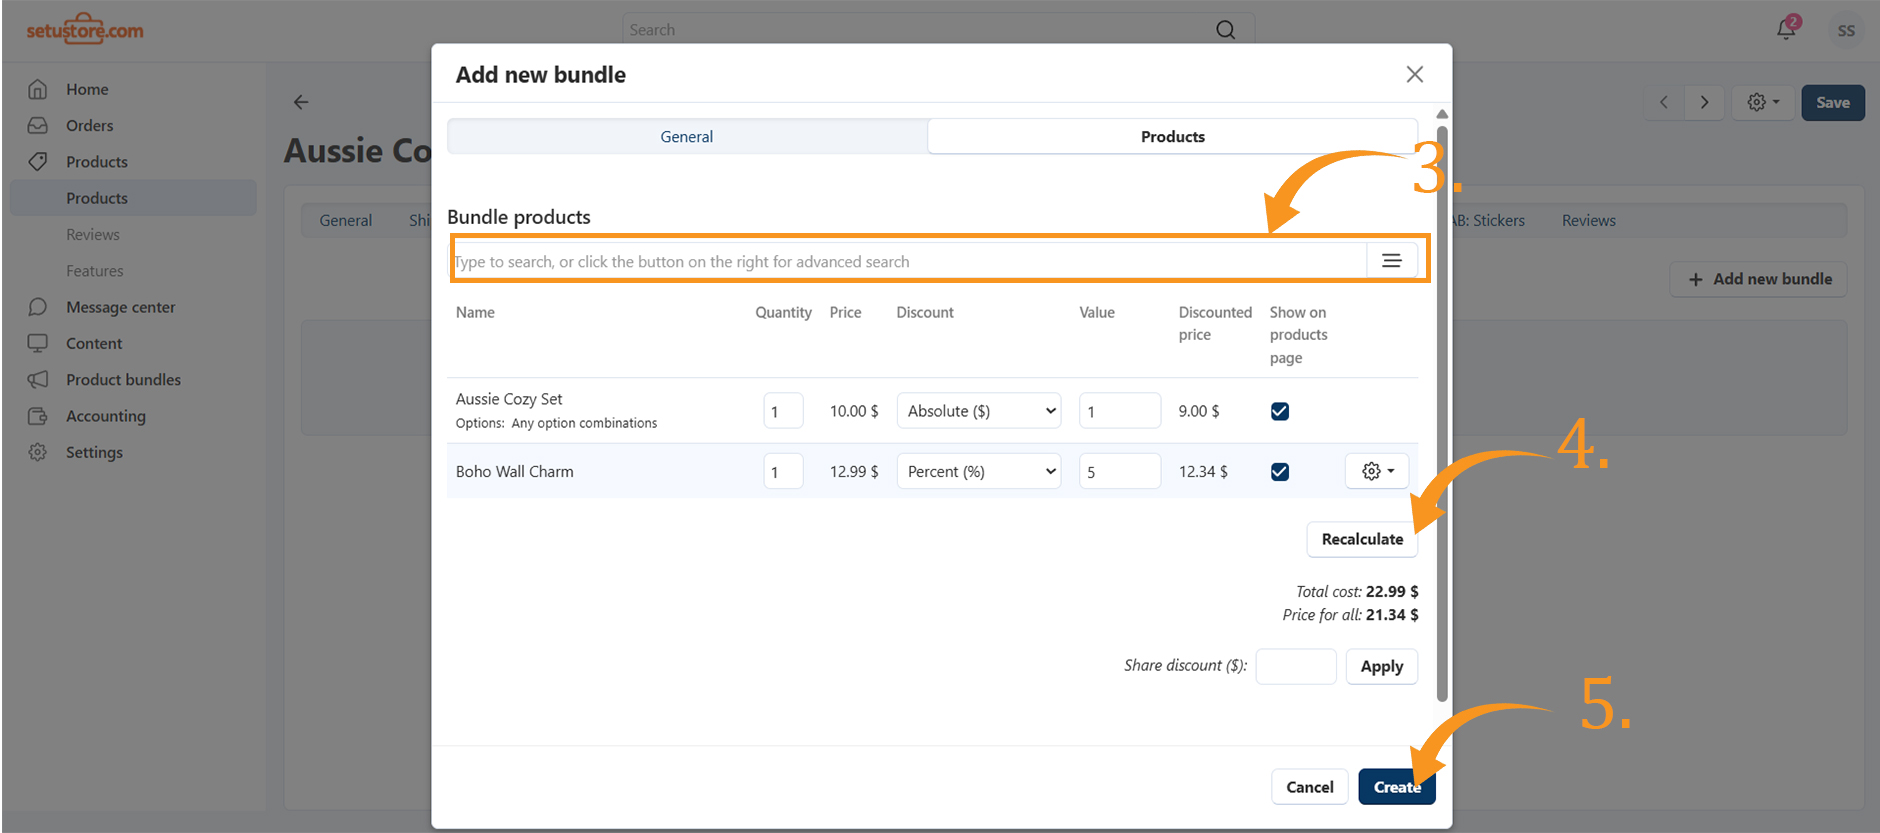This screenshot has width=1880, height=833.
Task: Select Reviews submenu item in sidebar
Action: tap(93, 234)
